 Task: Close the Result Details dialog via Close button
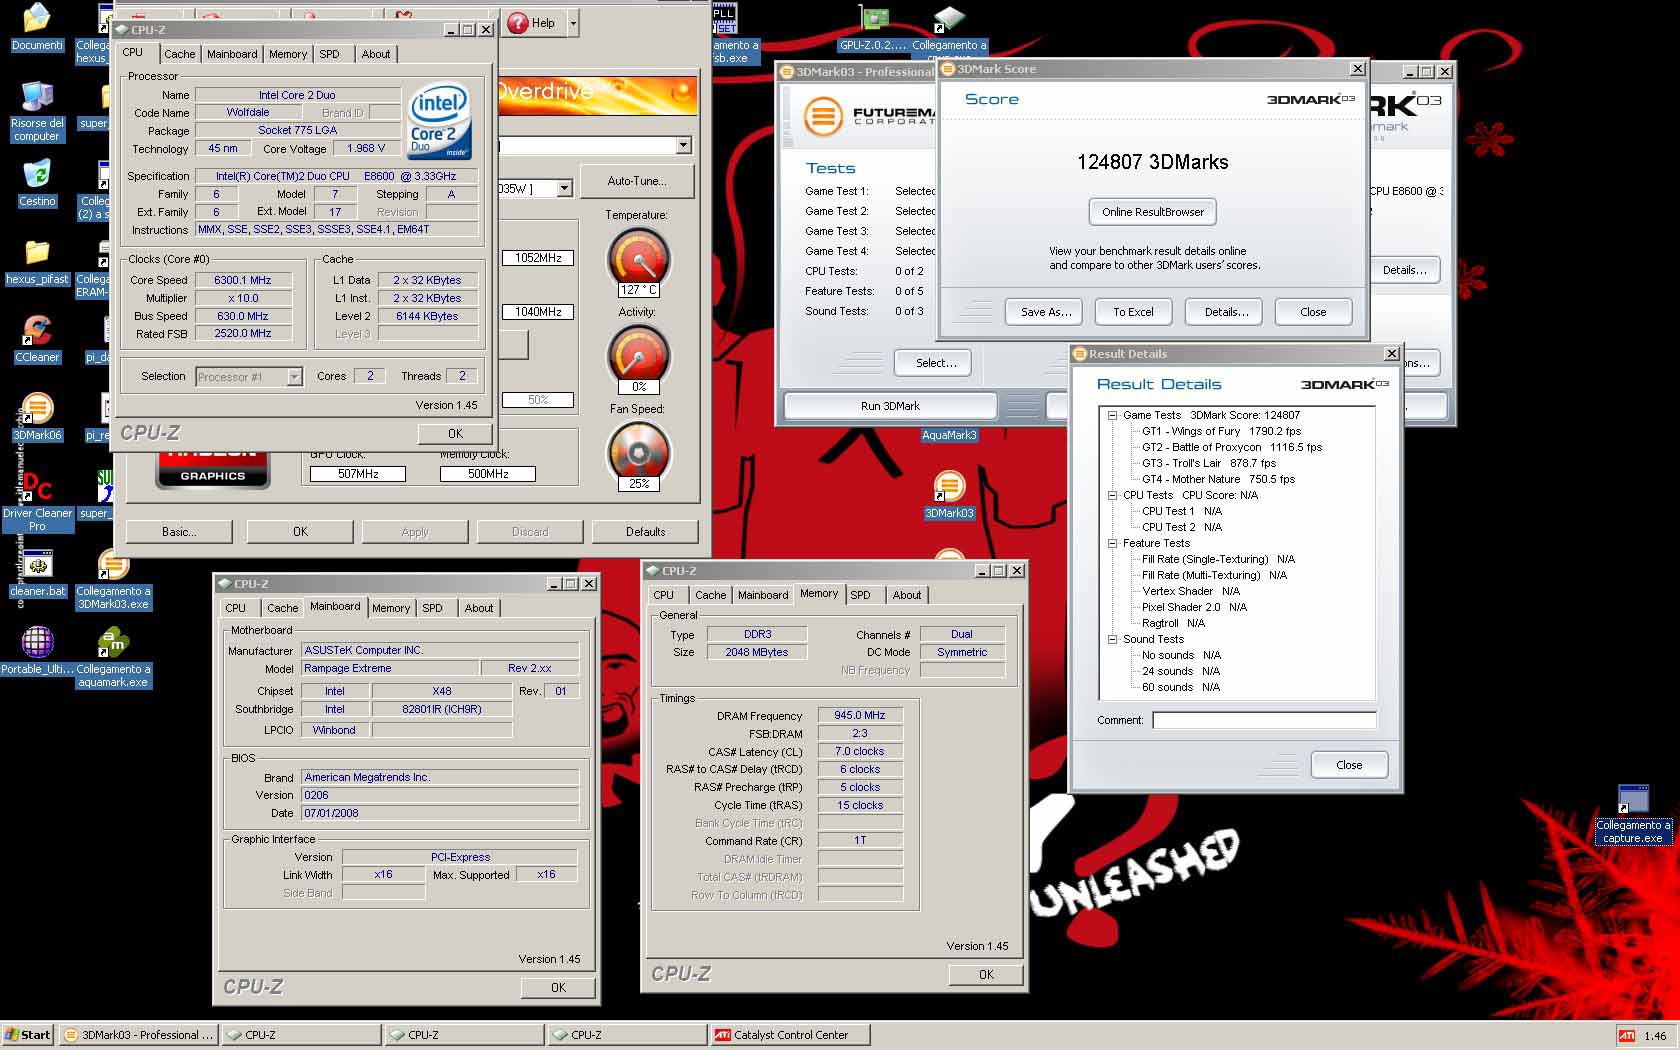pyautogui.click(x=1349, y=765)
